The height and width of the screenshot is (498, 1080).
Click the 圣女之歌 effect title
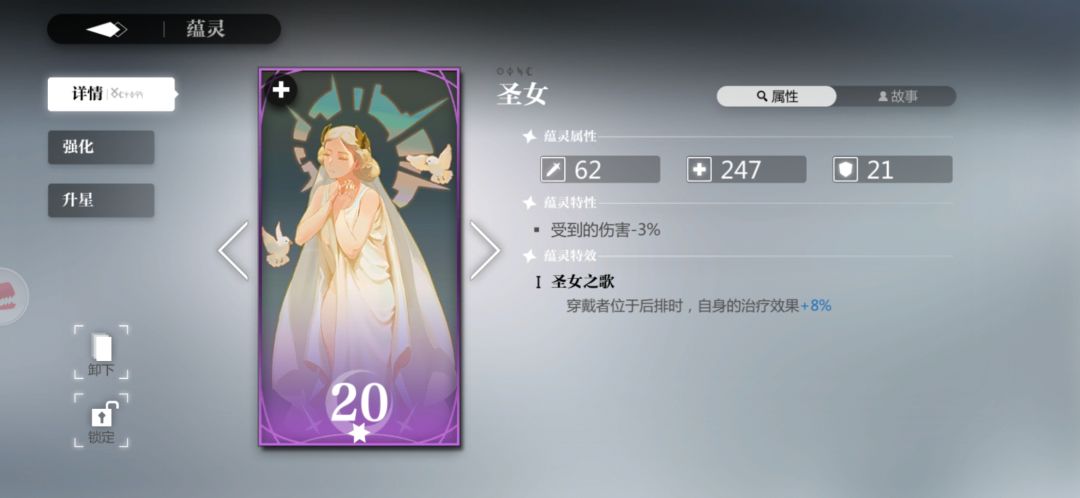[583, 282]
